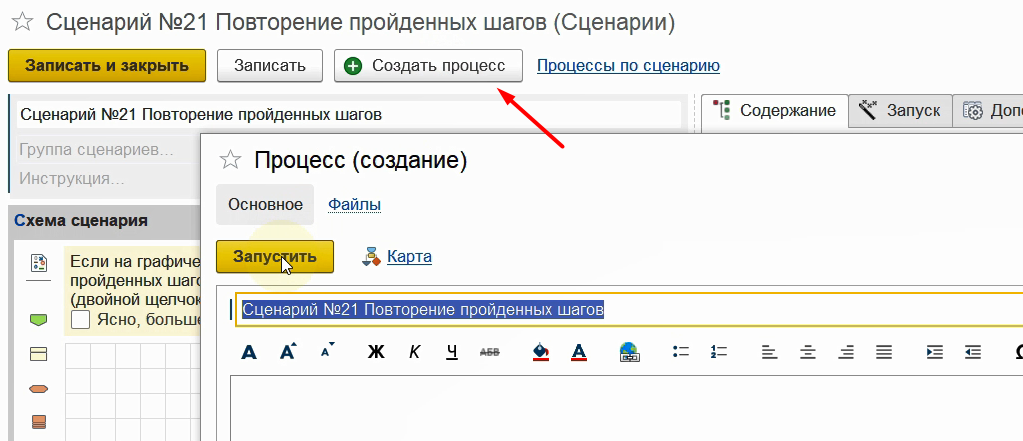Screen dimensions: 1023x441
Task: Align text to the right
Action: [846, 352]
